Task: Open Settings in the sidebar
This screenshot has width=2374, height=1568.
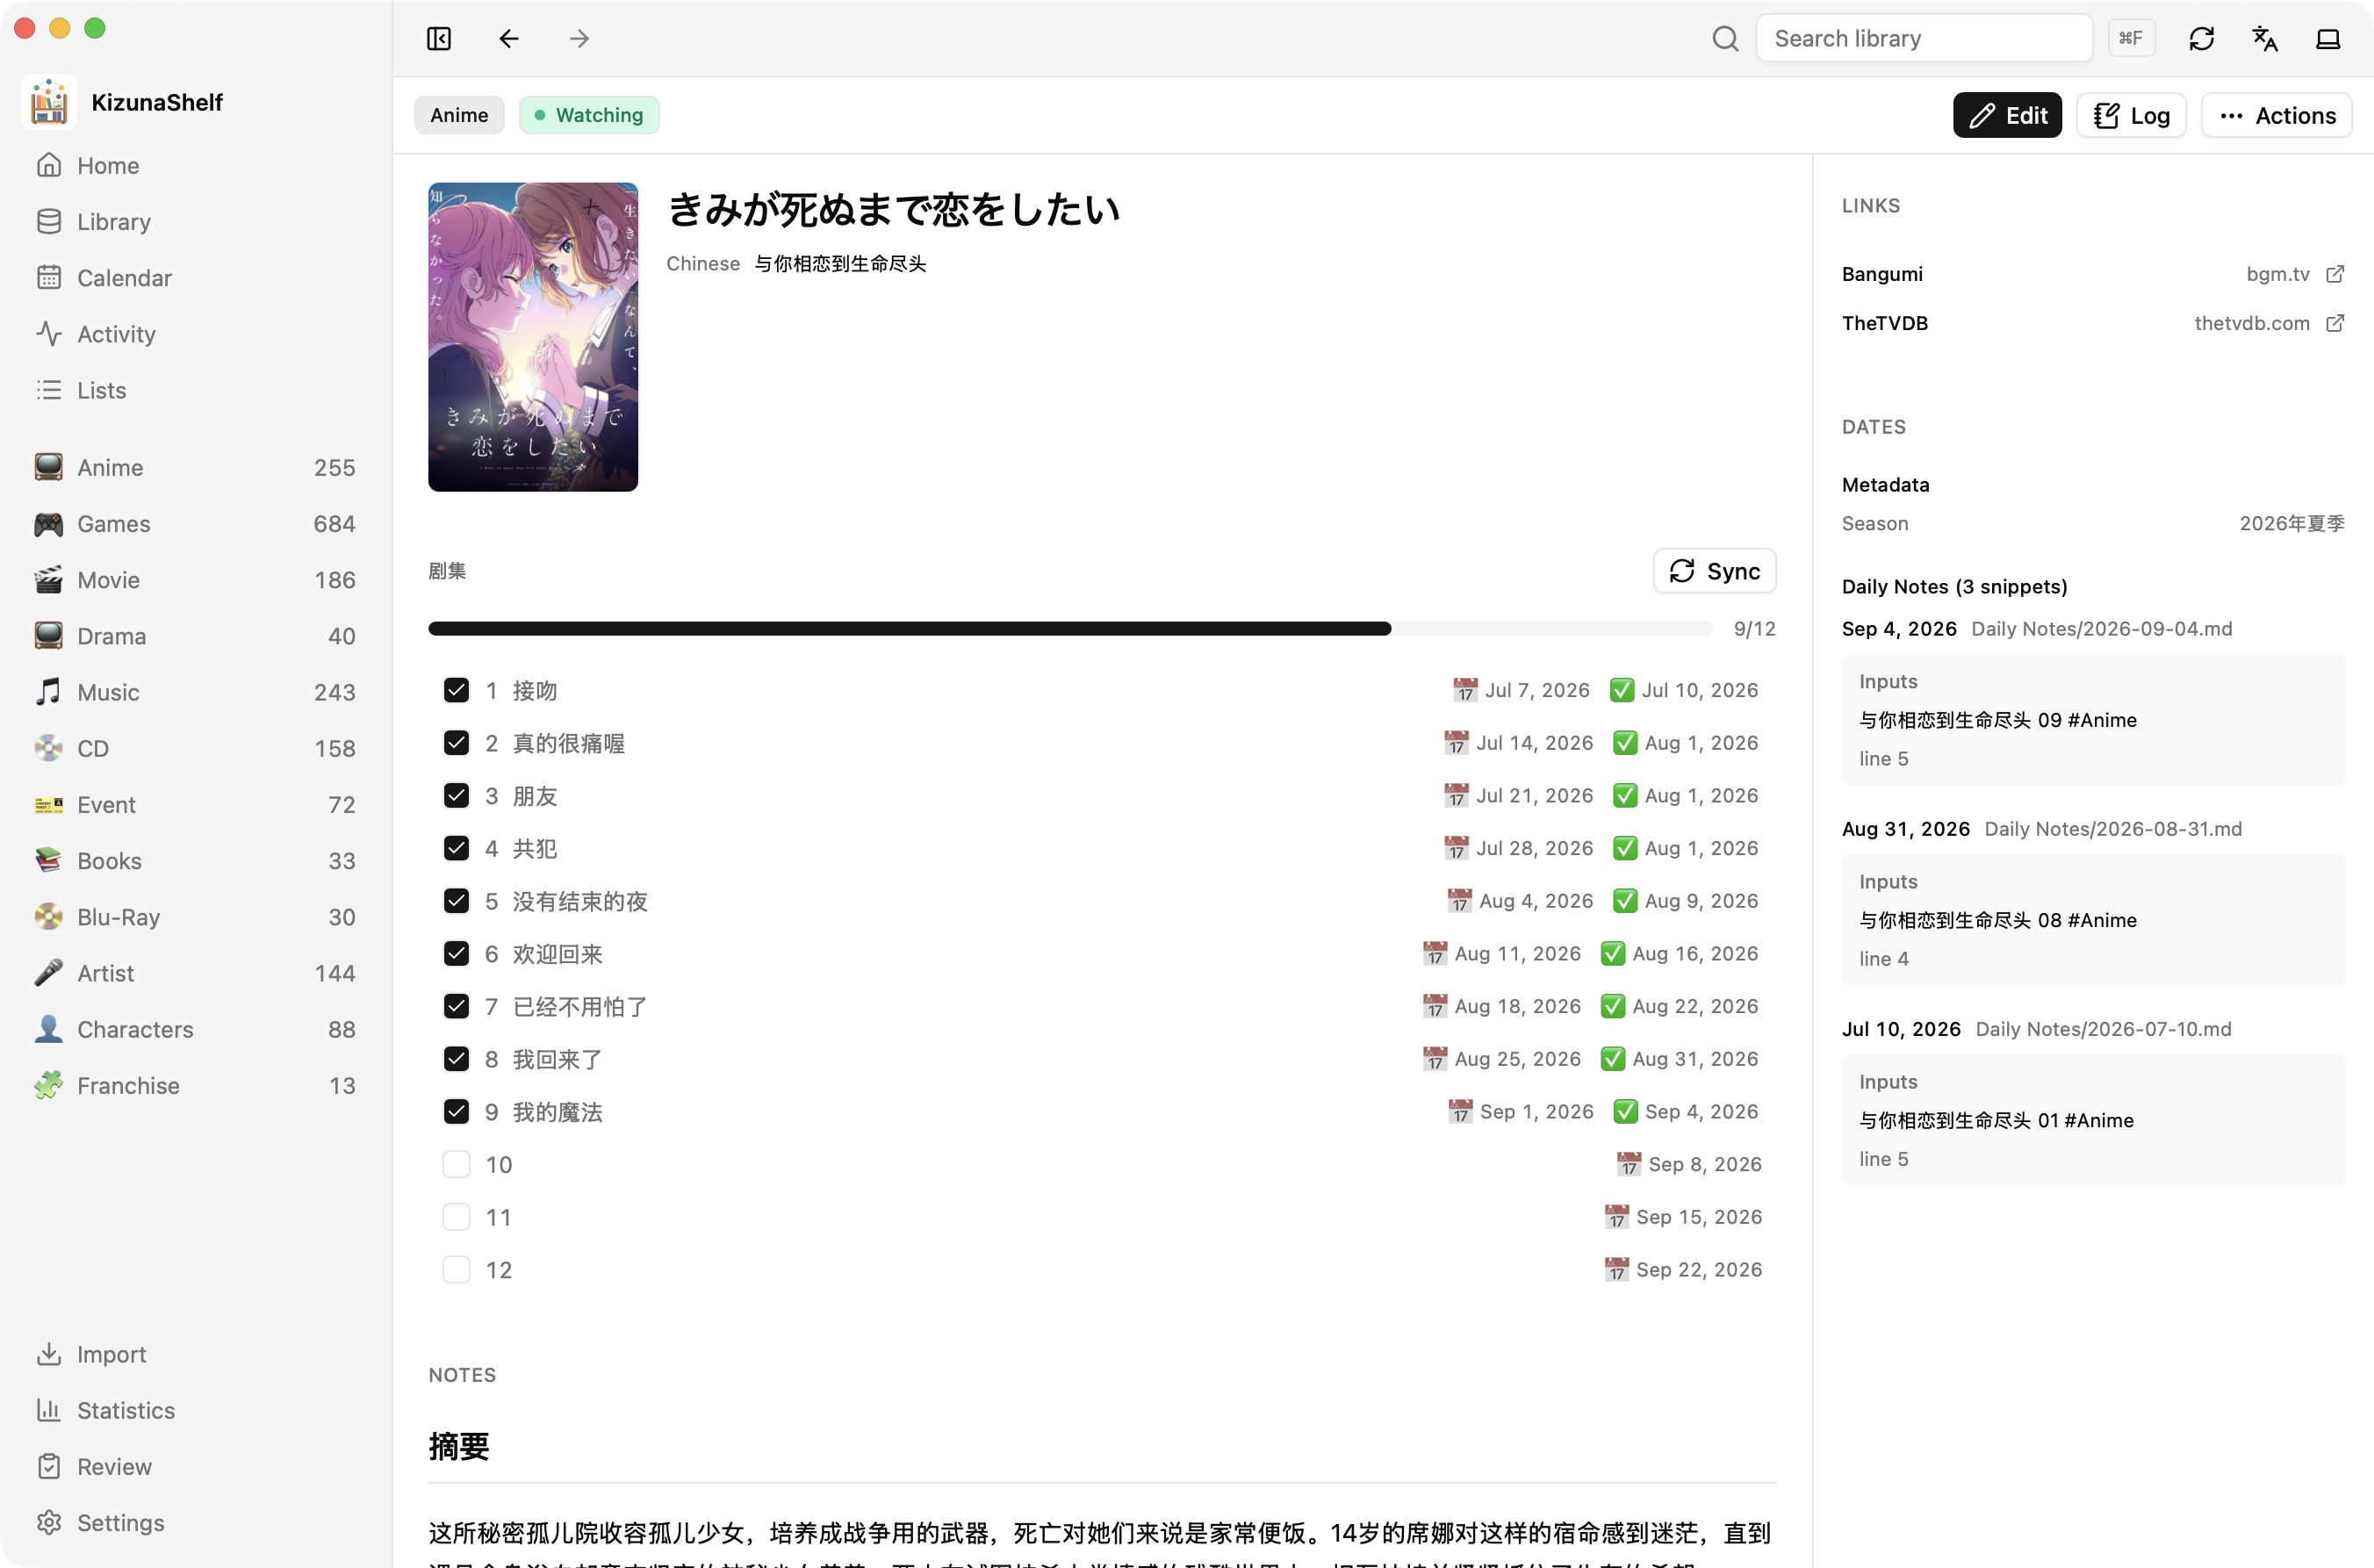Action: (196, 1522)
